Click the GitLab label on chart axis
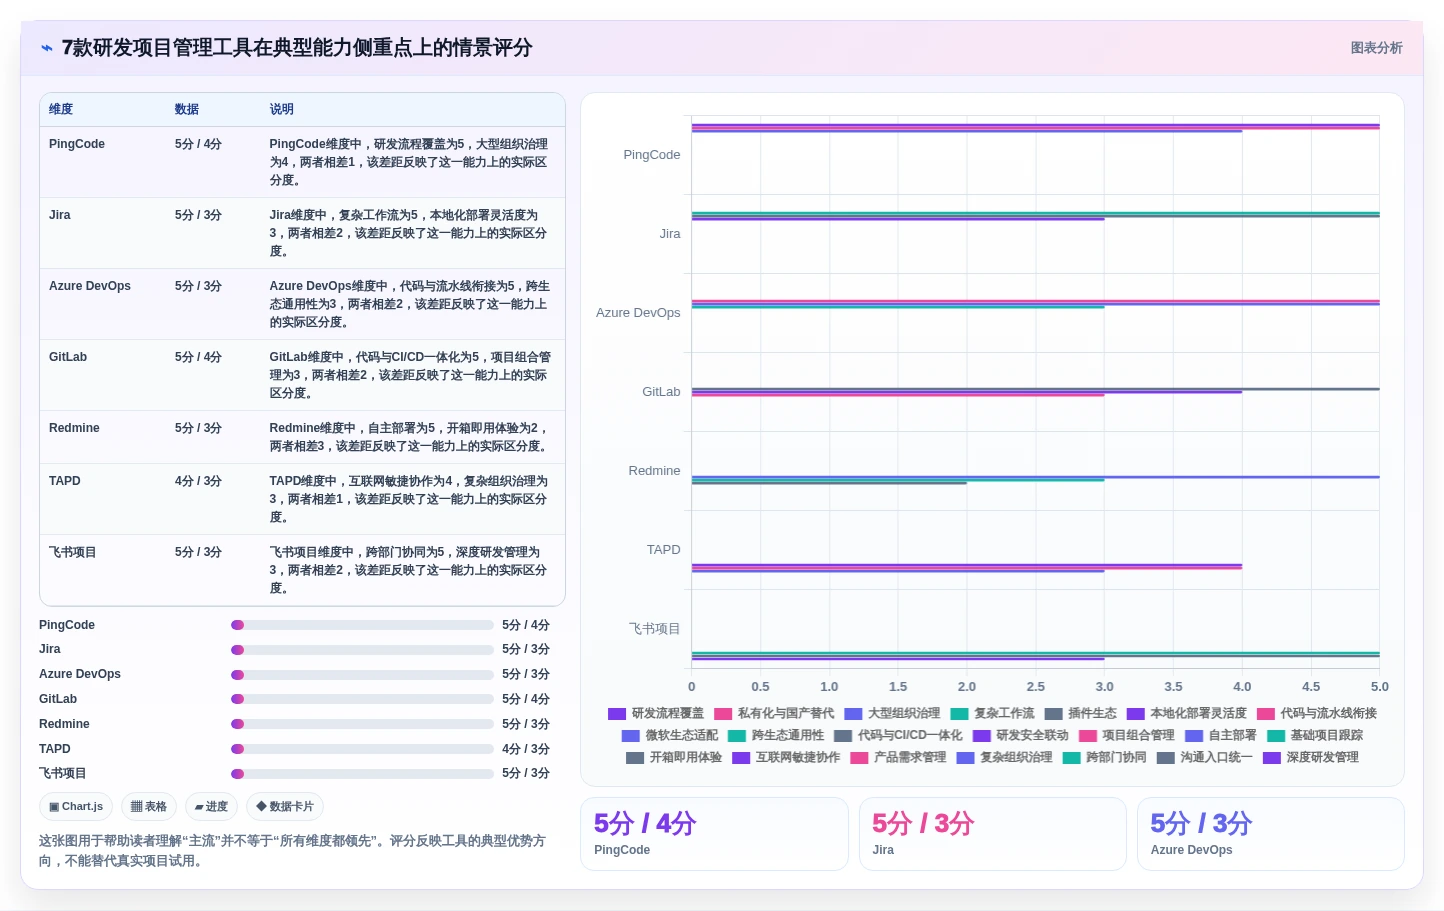This screenshot has width=1444, height=911. 661,392
